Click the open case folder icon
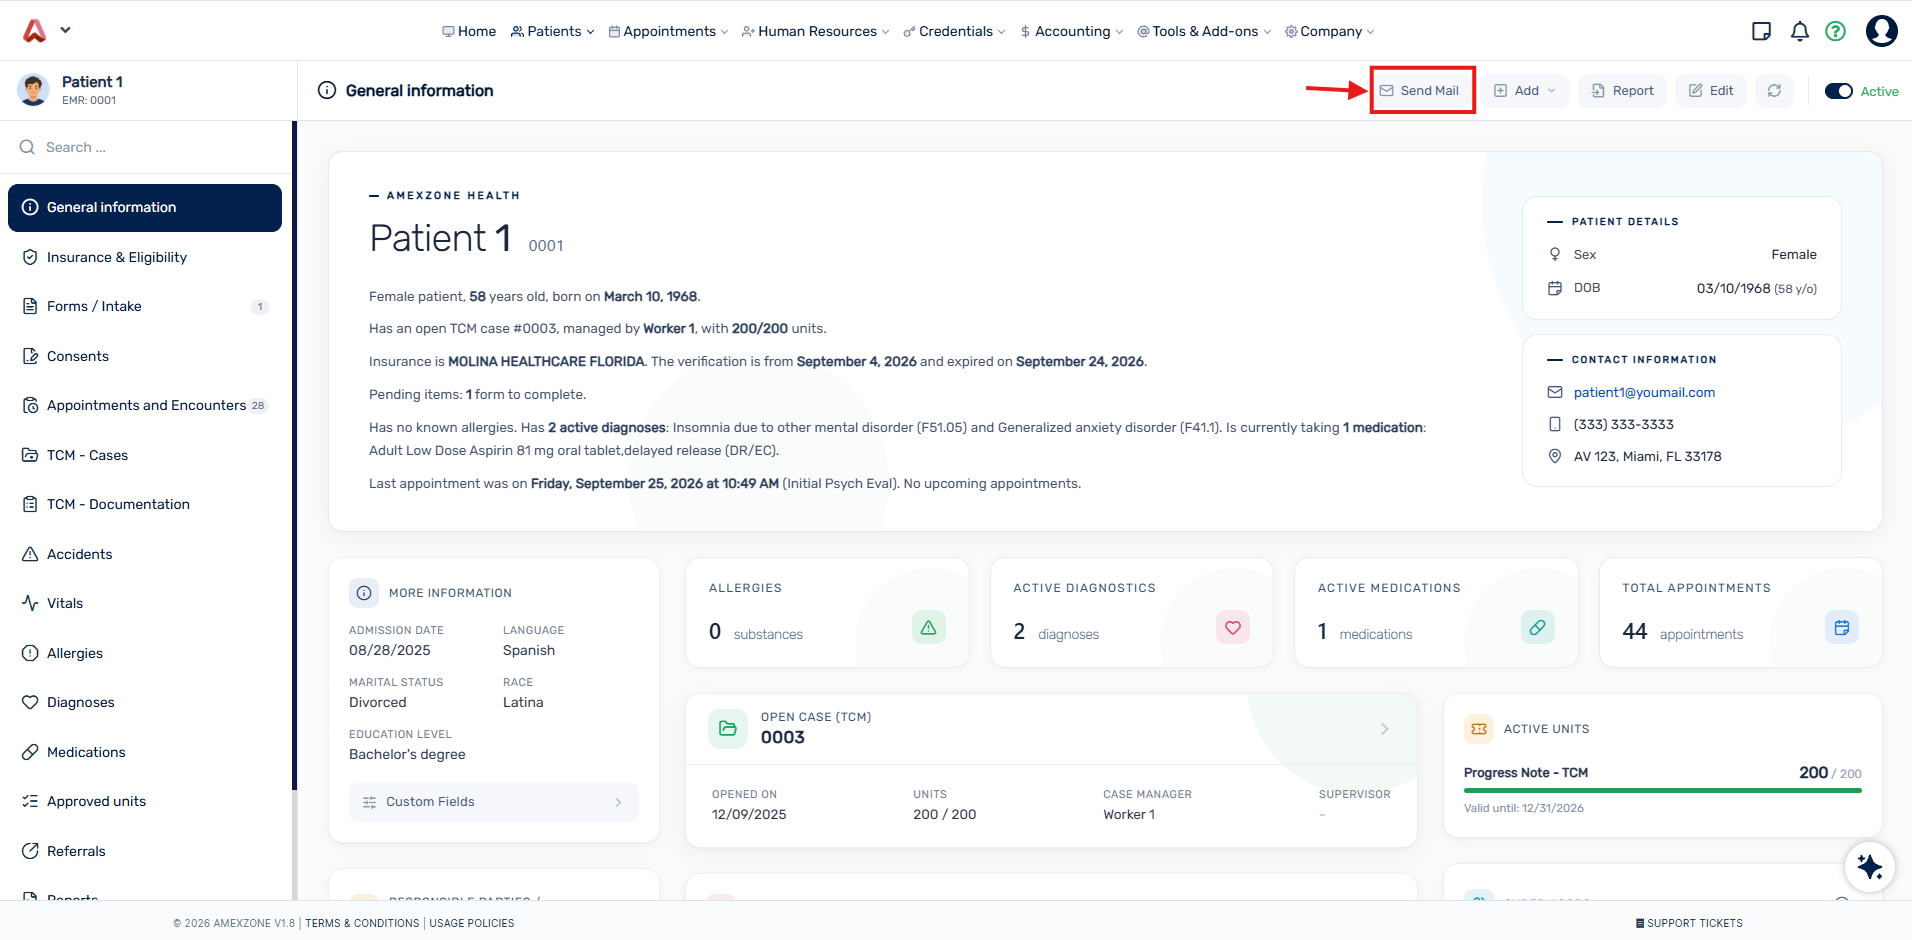Viewport: 1912px width, 940px height. point(728,728)
